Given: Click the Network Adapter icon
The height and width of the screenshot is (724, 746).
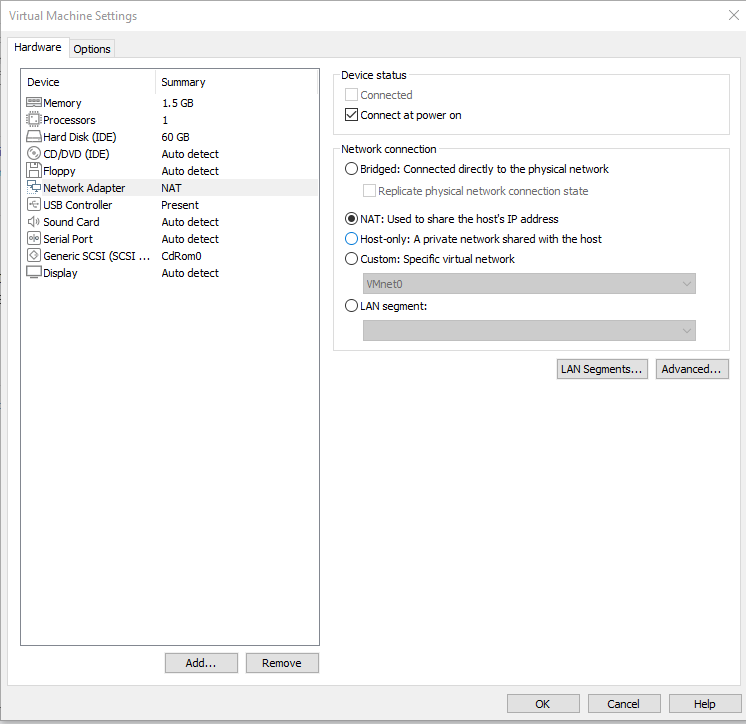Looking at the screenshot, I should coord(34,187).
